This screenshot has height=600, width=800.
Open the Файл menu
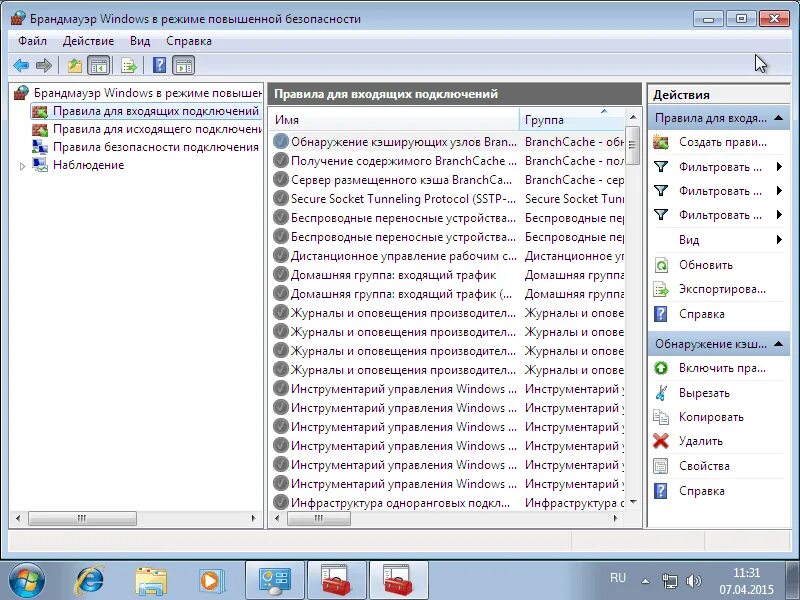(x=32, y=41)
